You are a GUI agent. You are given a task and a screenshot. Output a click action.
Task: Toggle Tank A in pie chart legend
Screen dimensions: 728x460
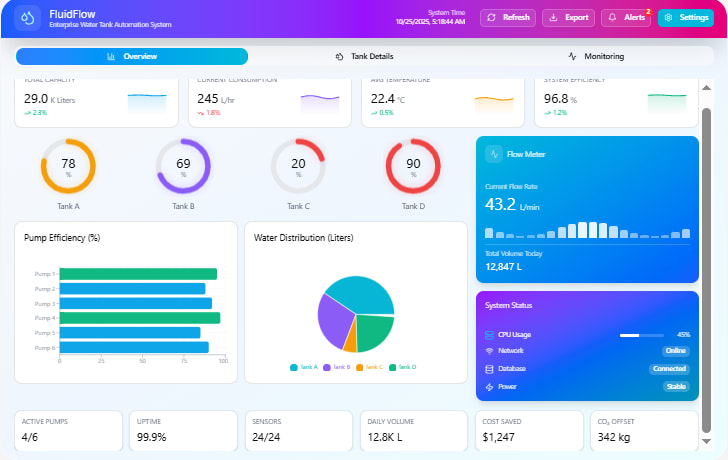pos(304,367)
